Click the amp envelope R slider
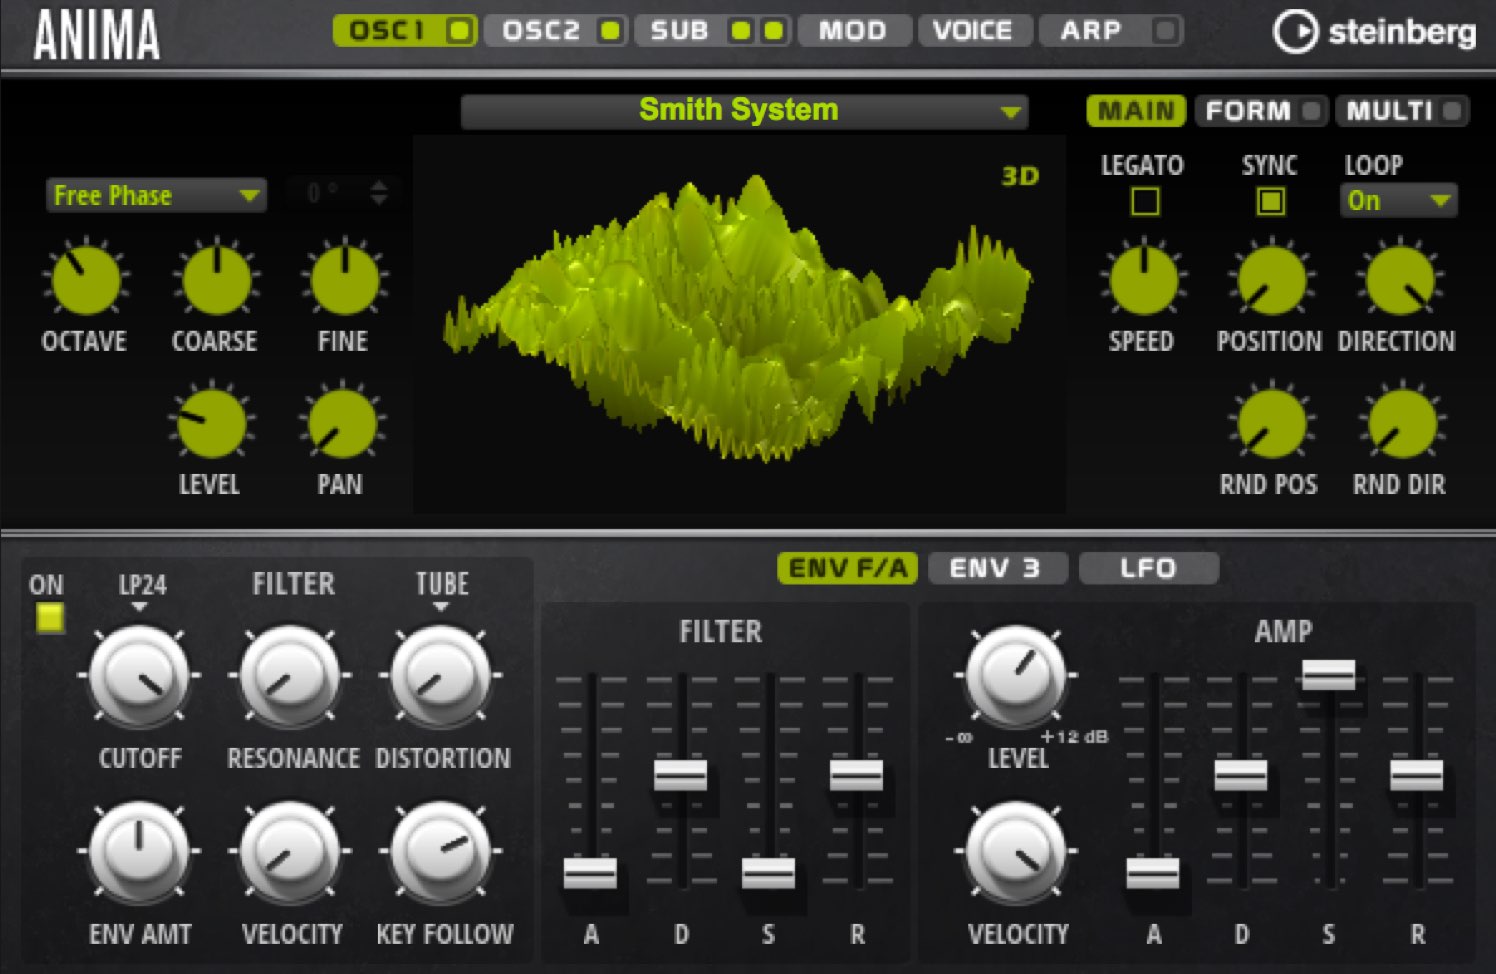 pos(1416,775)
